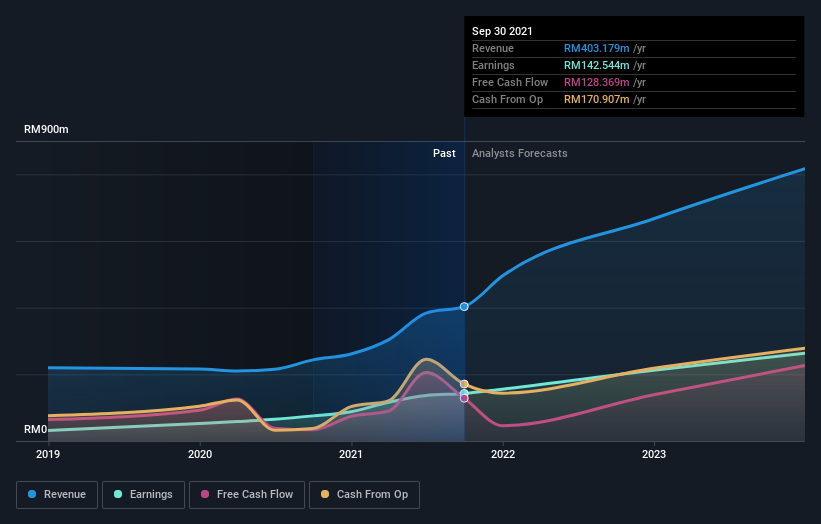This screenshot has width=821, height=524.
Task: Toggle the Free Cash Flow legend series
Action: click(247, 495)
